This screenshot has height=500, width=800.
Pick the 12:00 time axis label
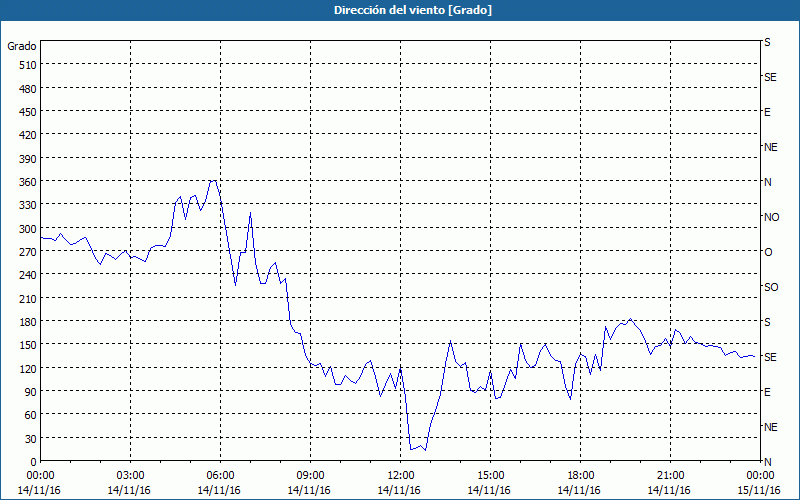click(x=401, y=476)
